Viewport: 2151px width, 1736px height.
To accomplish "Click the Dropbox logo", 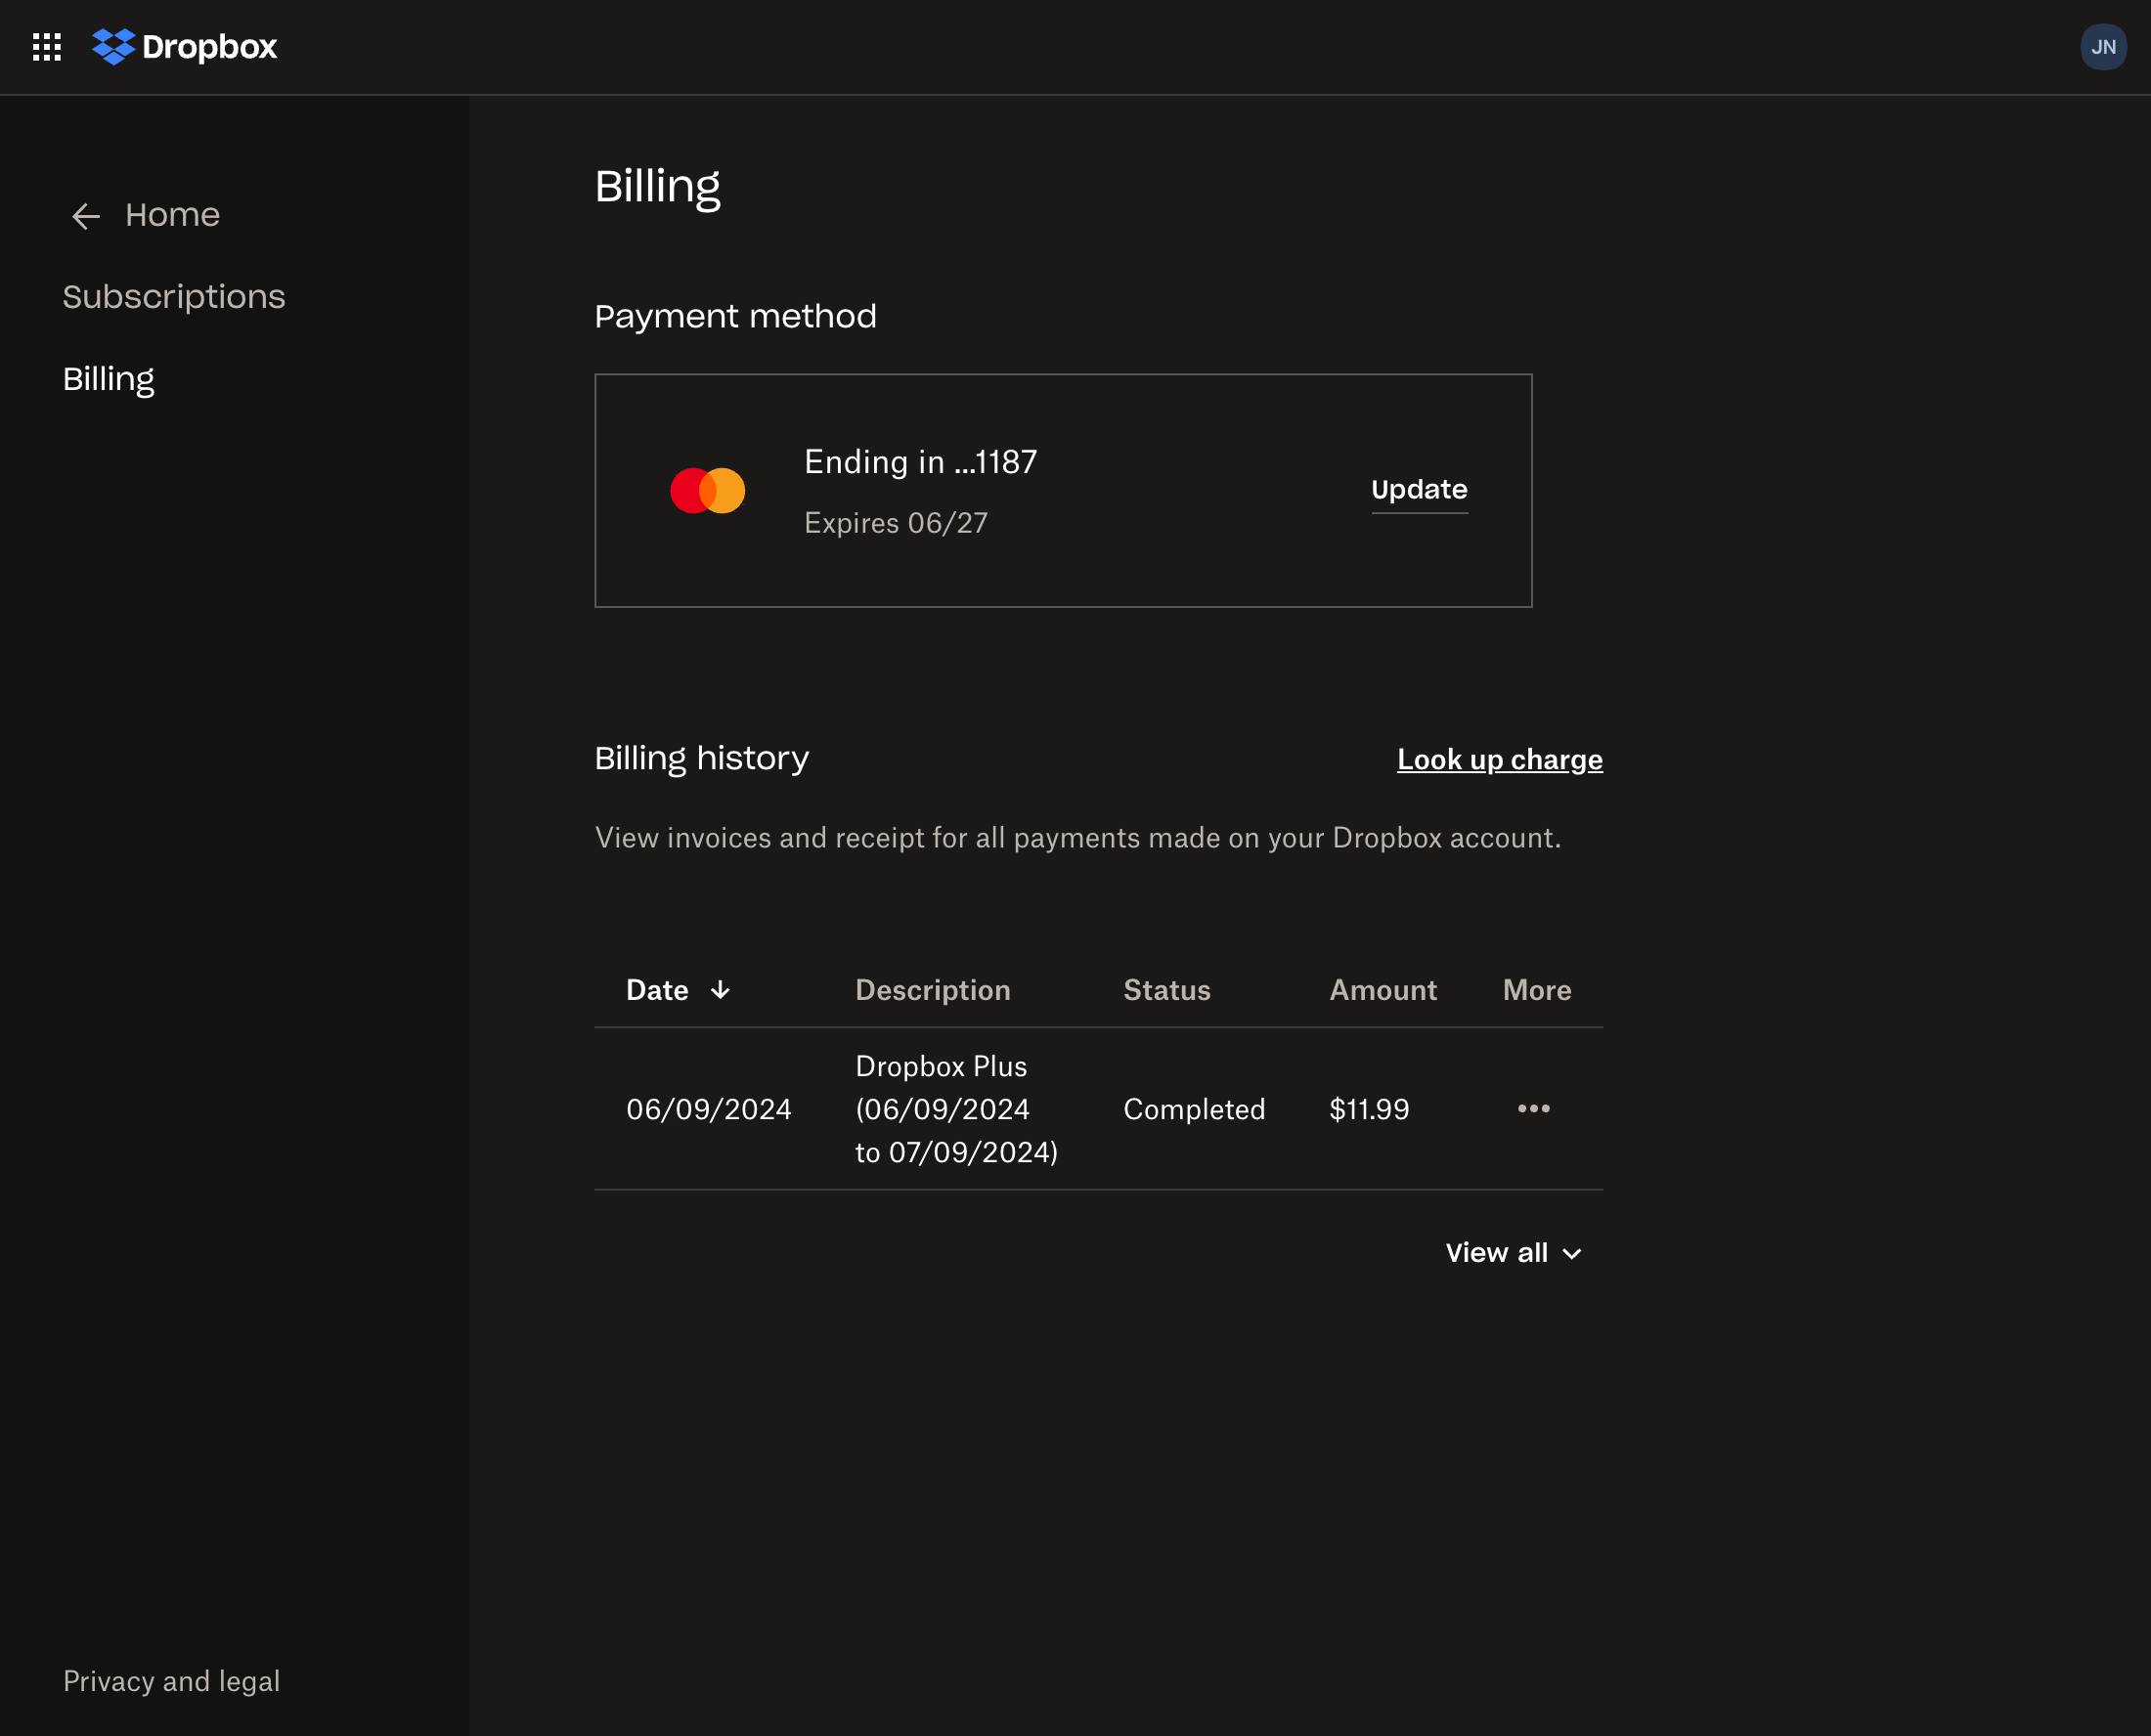I will pos(186,46).
